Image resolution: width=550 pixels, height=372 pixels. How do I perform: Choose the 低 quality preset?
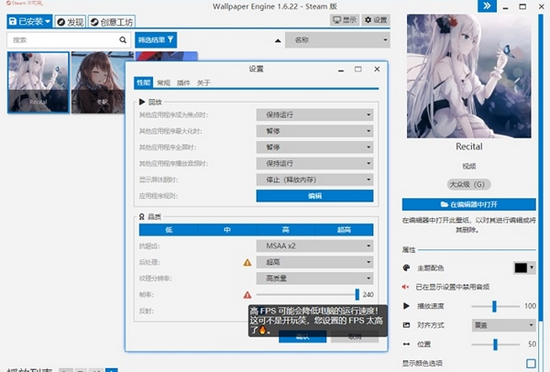click(x=169, y=230)
